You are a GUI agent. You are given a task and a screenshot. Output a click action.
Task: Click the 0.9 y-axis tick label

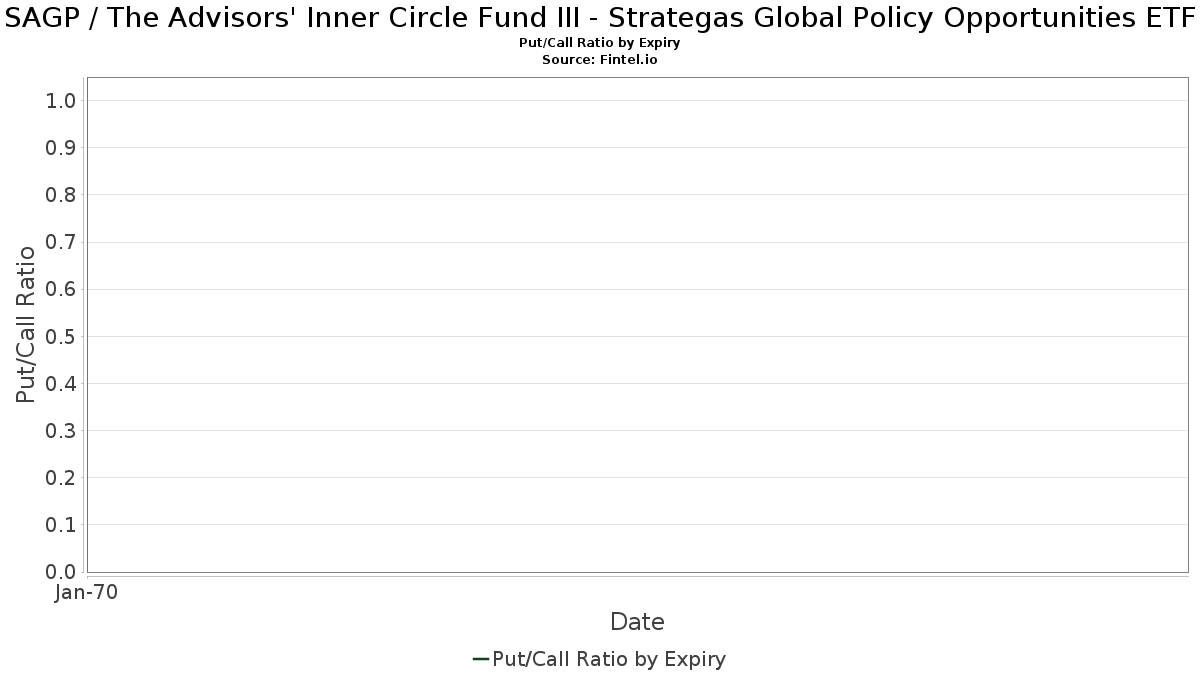tap(62, 148)
